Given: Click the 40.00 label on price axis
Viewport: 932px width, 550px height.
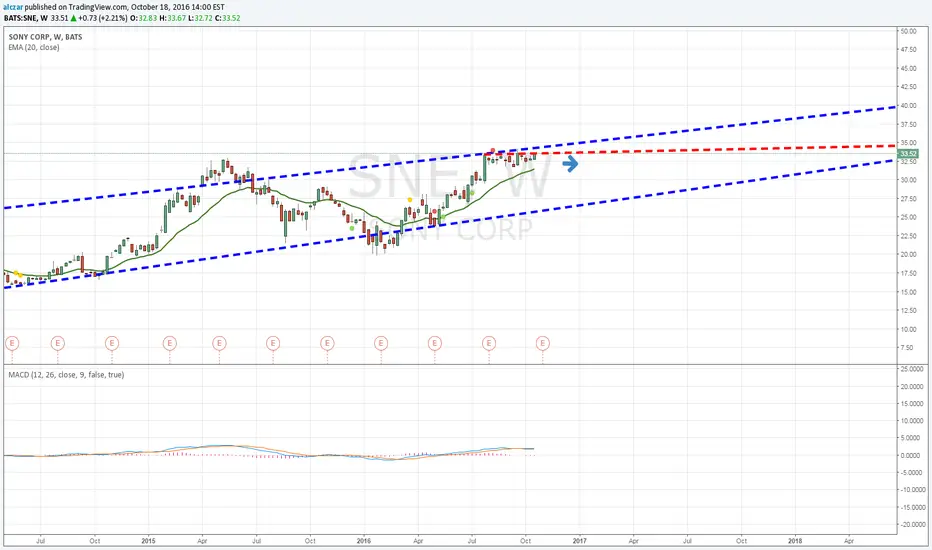Looking at the screenshot, I should tap(908, 106).
